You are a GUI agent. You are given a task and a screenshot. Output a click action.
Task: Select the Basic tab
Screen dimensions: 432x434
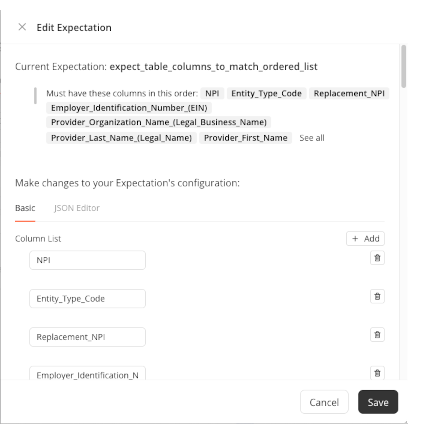pyautogui.click(x=25, y=208)
